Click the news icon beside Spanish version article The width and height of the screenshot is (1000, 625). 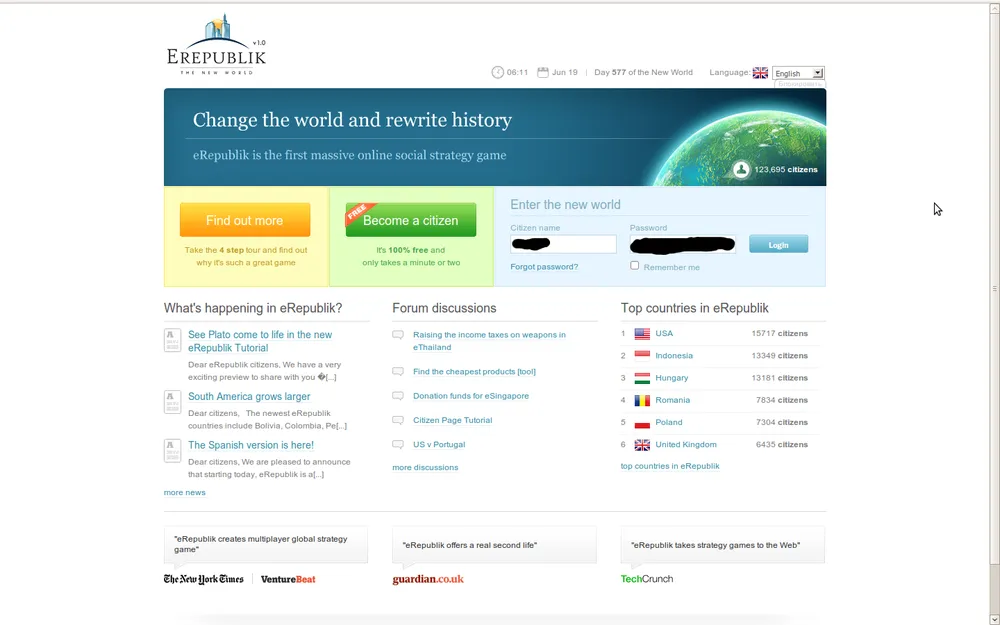pyautogui.click(x=172, y=450)
